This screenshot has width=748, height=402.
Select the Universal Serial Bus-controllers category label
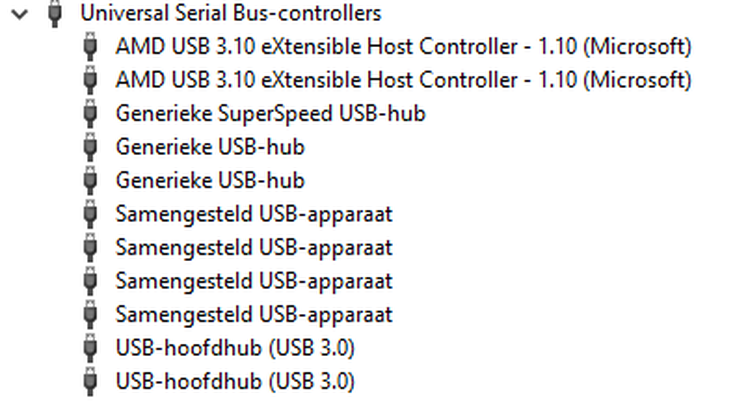click(231, 13)
